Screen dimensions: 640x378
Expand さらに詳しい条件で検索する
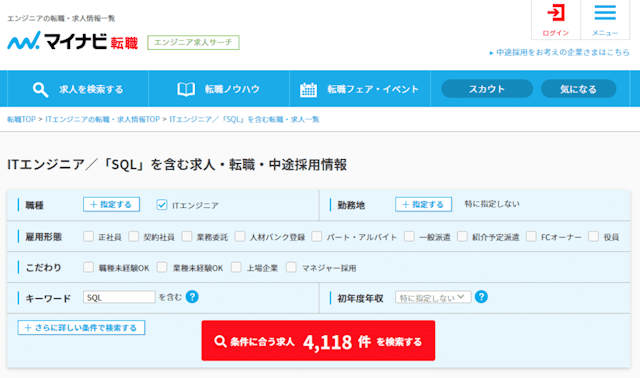tap(81, 327)
